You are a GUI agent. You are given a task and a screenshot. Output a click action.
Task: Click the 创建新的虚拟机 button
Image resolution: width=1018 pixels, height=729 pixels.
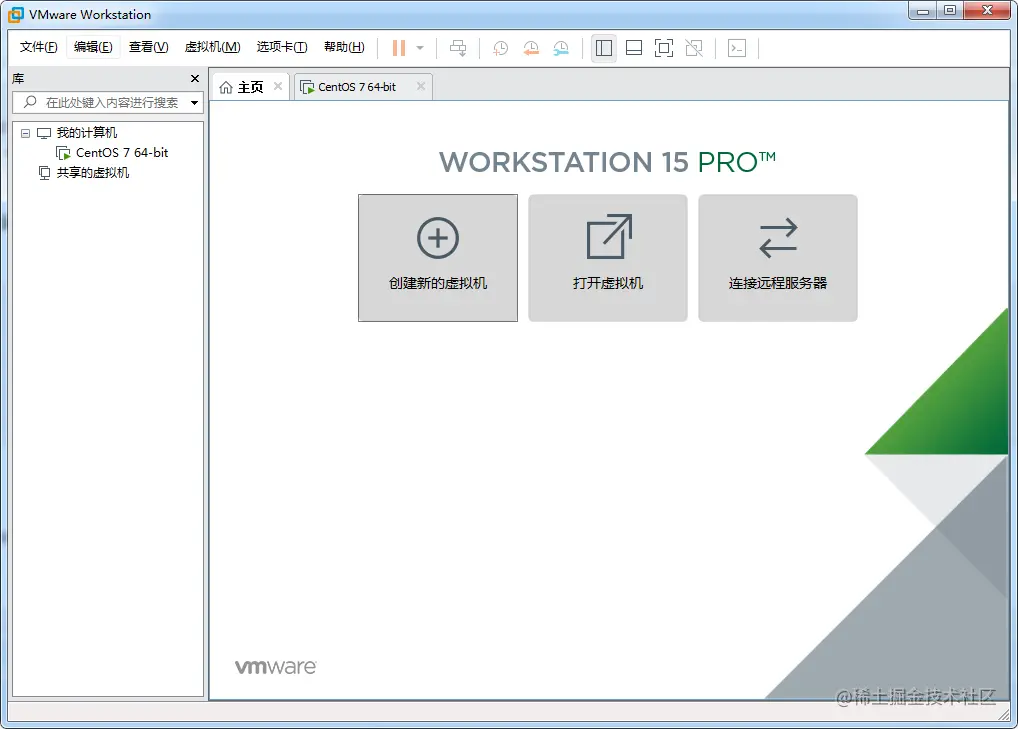click(438, 258)
